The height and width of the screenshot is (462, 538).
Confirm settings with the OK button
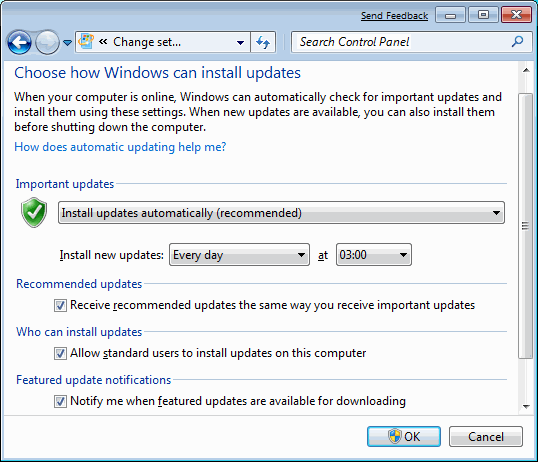pos(404,437)
